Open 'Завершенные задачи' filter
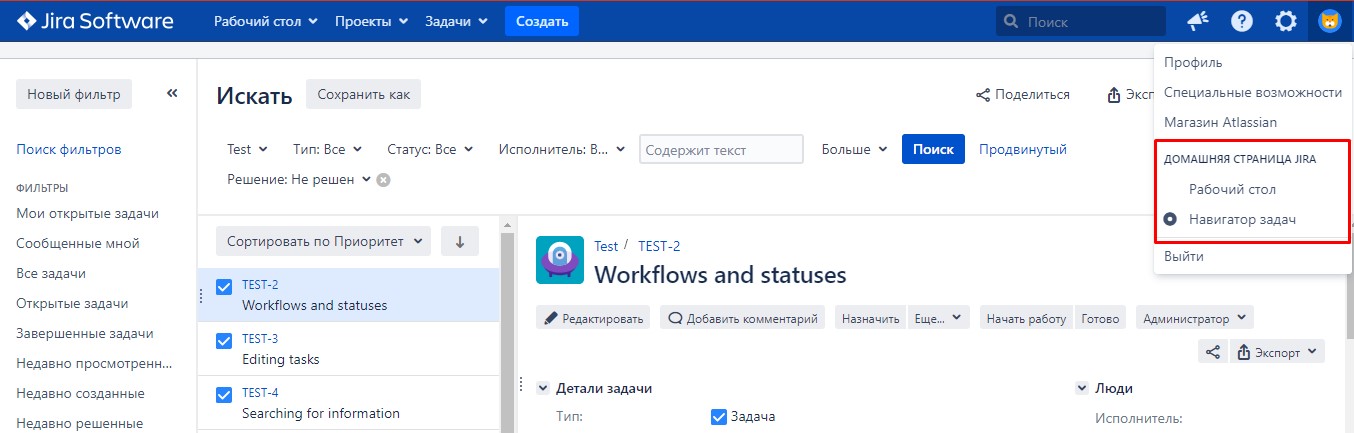The height and width of the screenshot is (433, 1354). point(85,333)
